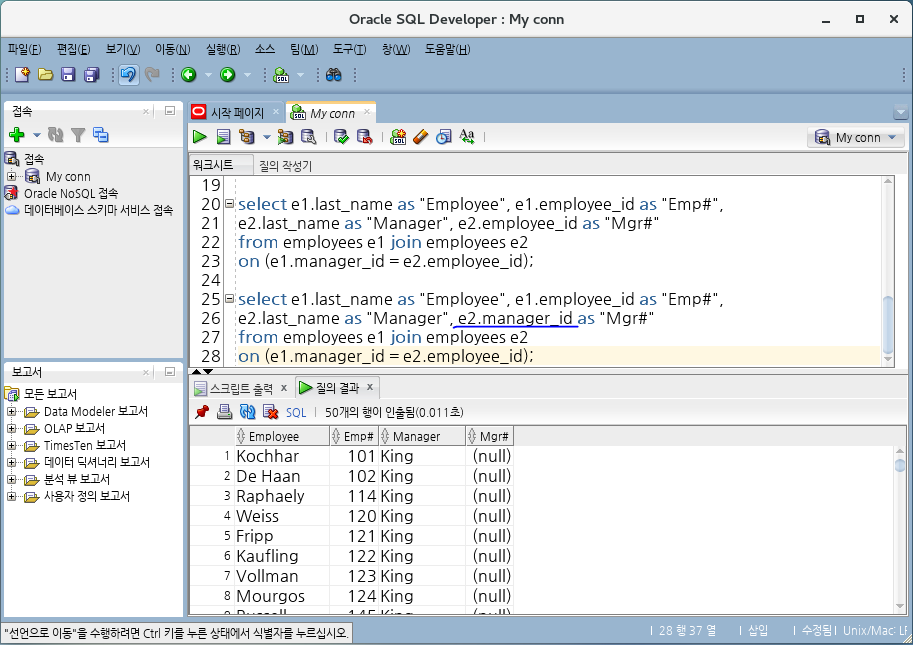The image size is (913, 645).
Task: Expand the Data Modeler 보고서 folder
Action: [11, 412]
